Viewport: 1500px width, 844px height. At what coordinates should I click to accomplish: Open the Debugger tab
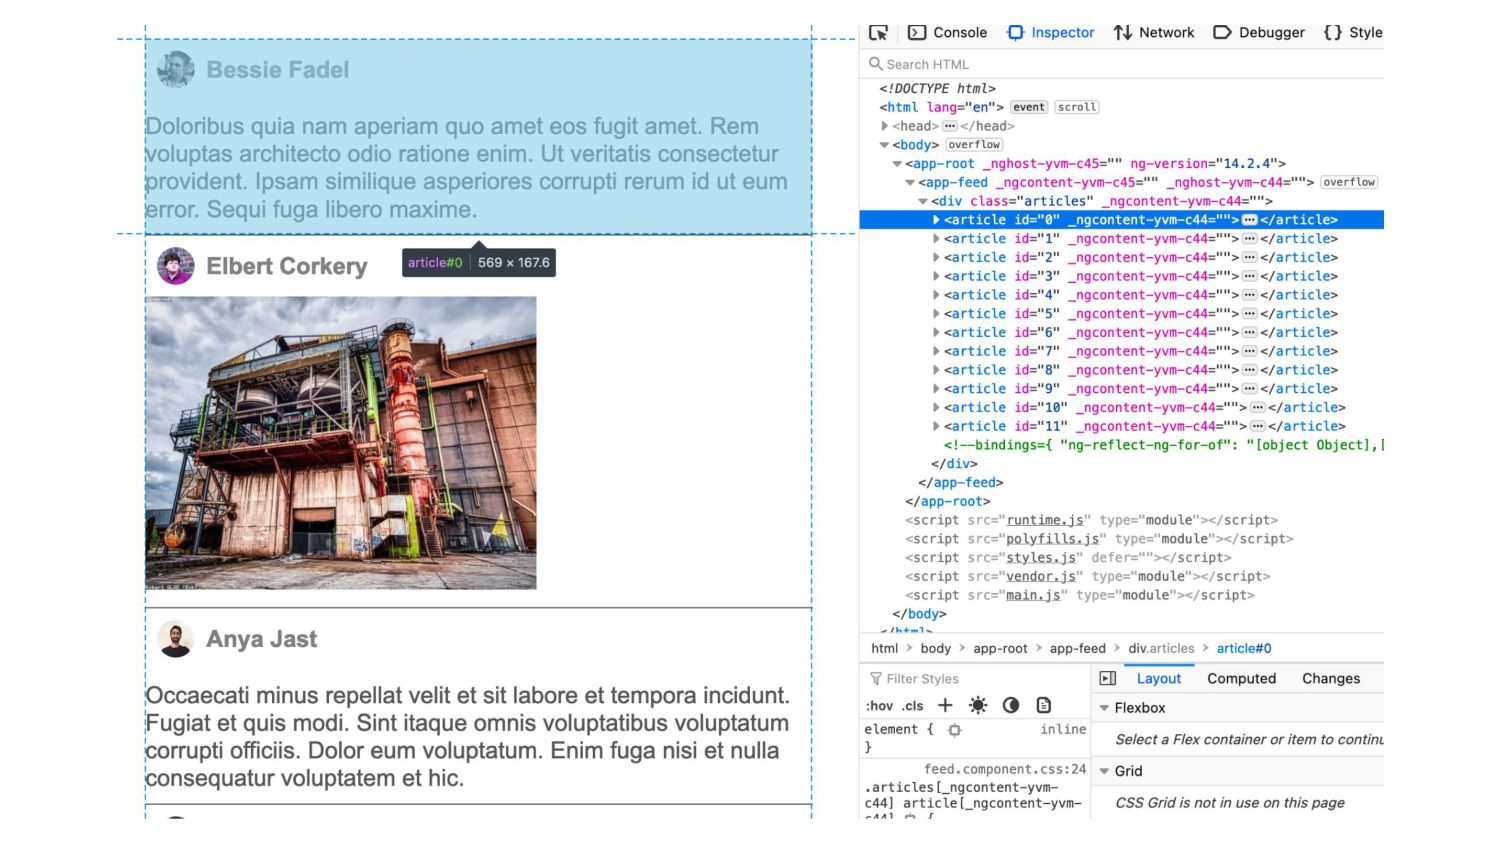[x=1259, y=33]
